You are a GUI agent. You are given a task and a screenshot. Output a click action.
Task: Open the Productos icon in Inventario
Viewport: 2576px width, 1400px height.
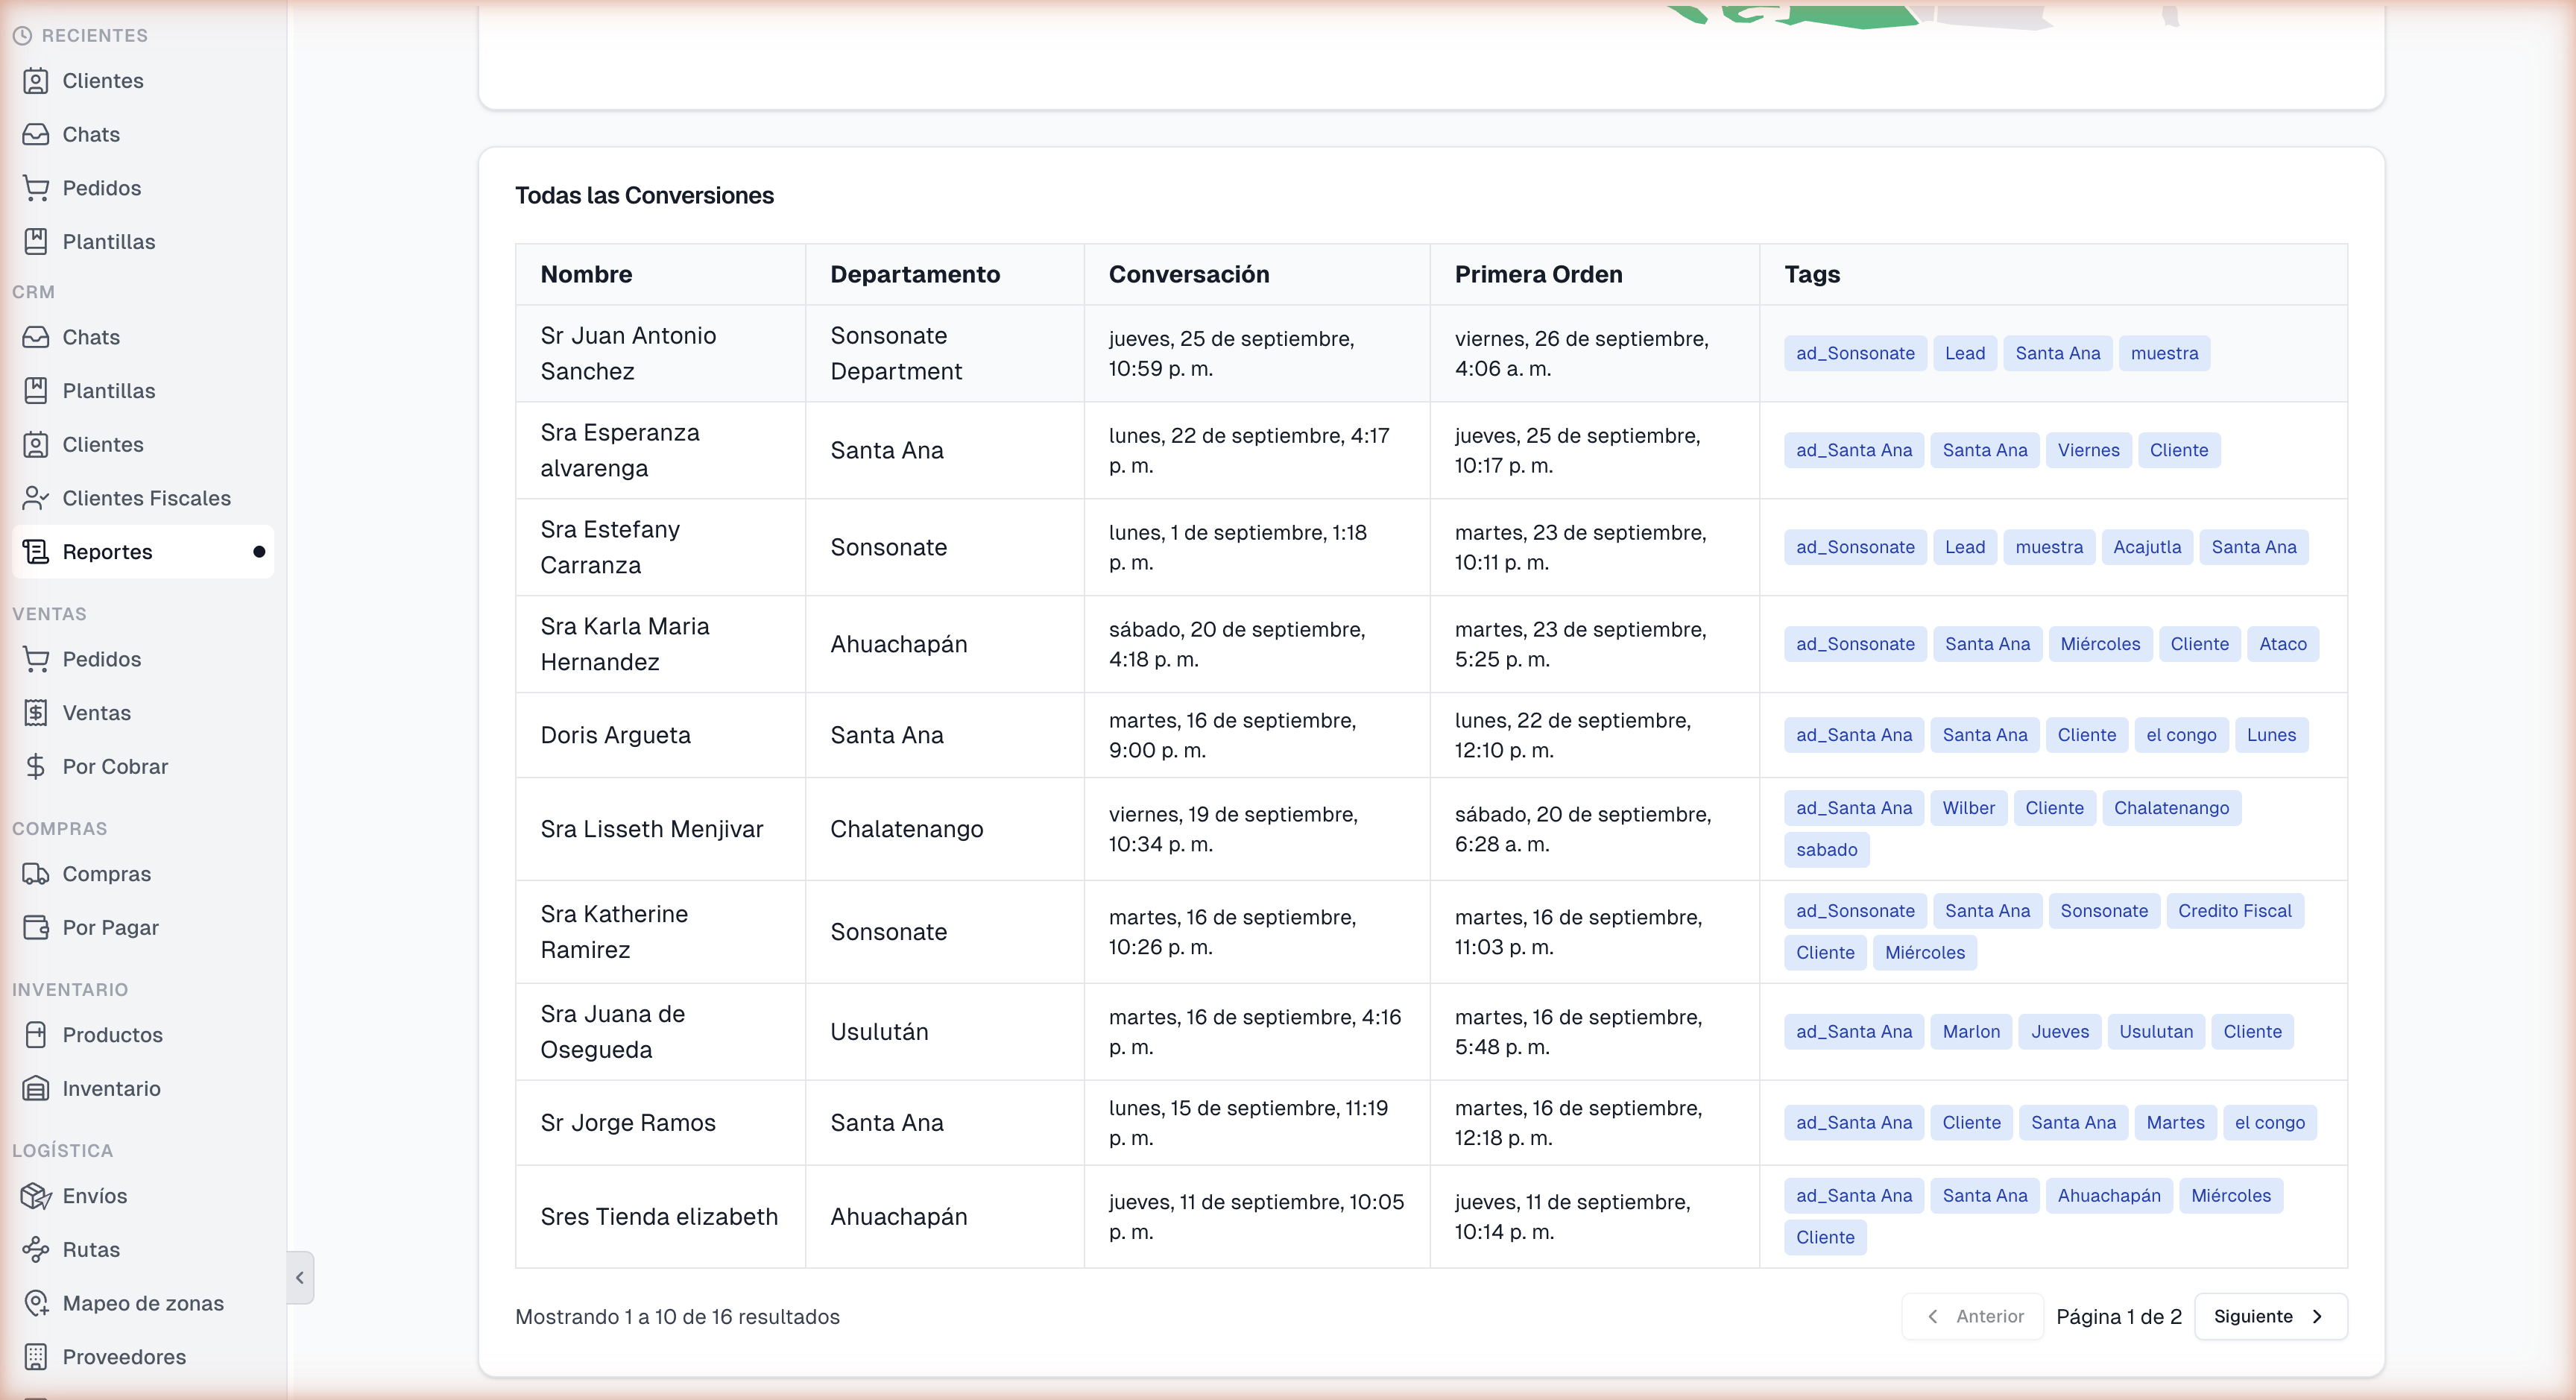click(36, 1035)
